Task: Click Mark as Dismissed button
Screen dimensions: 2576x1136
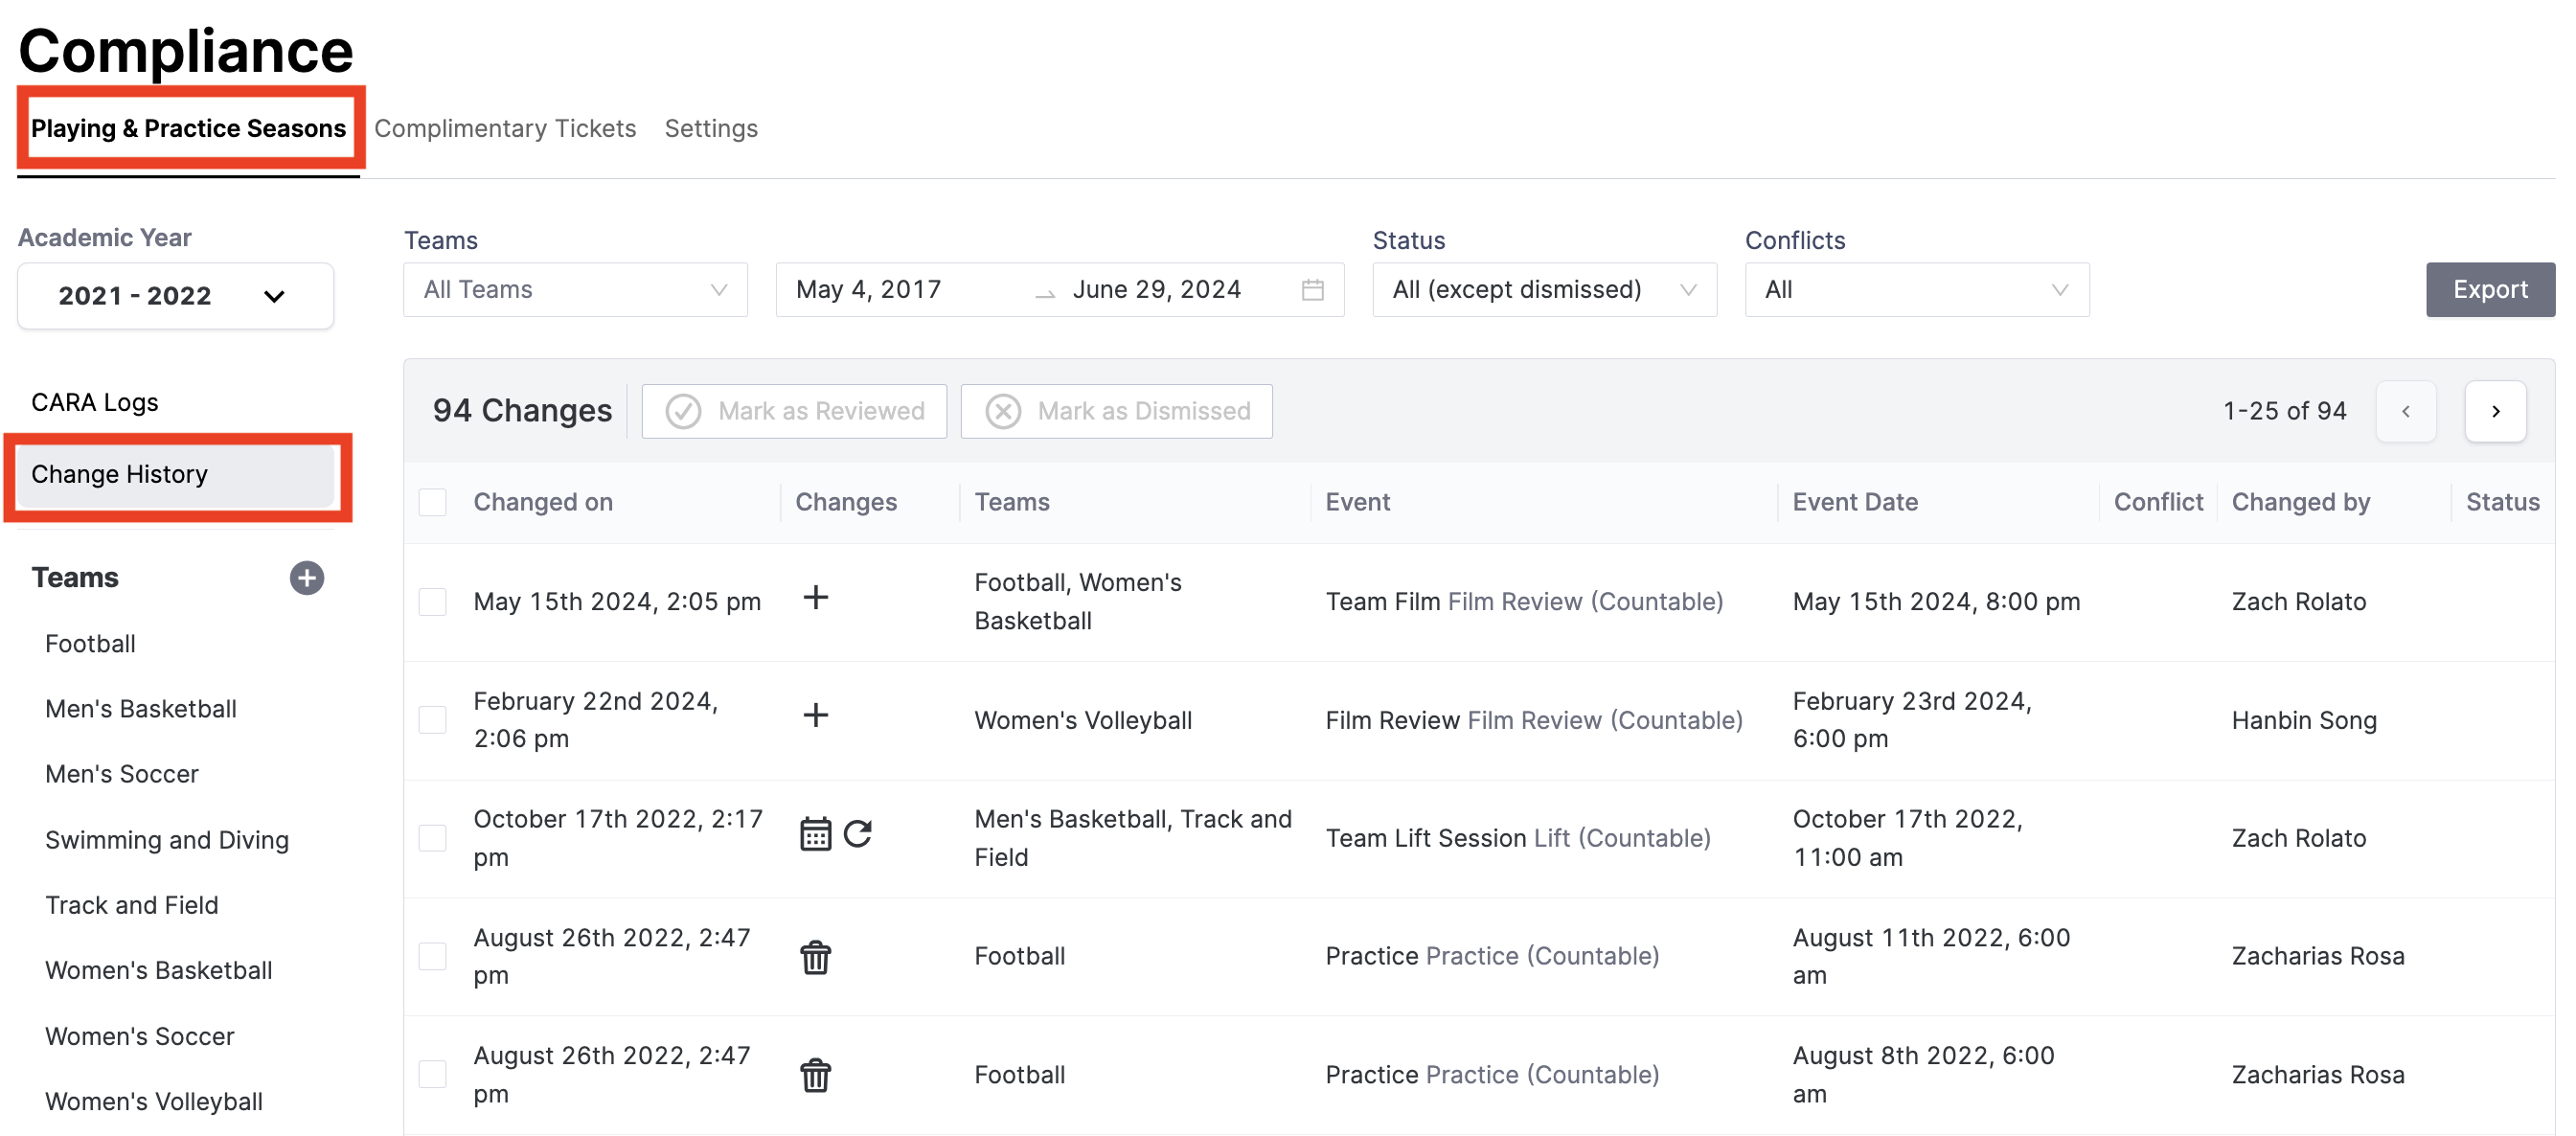Action: (1116, 411)
